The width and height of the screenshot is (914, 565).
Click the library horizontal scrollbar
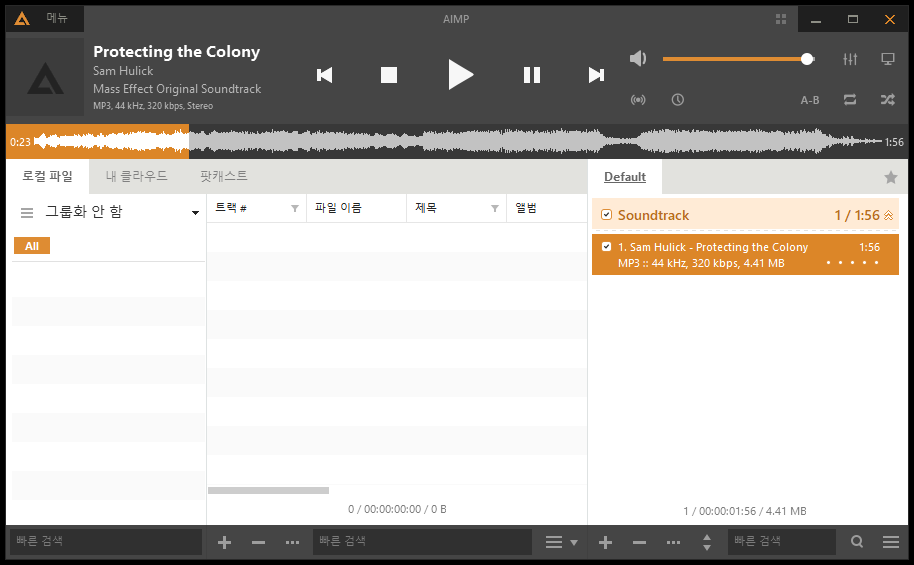tap(268, 490)
